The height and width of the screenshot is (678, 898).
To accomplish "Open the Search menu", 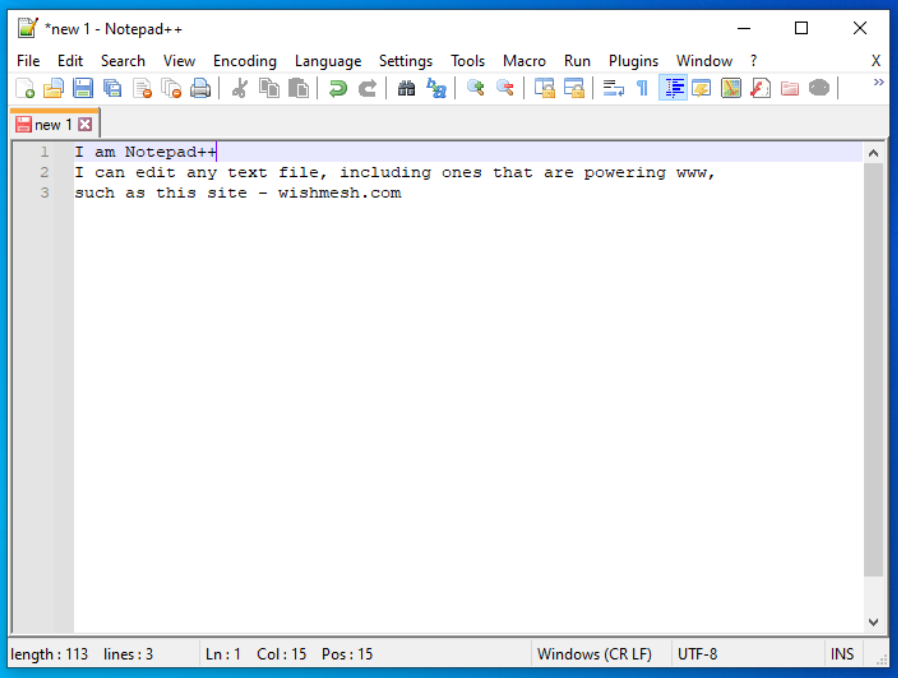I will pyautogui.click(x=123, y=61).
